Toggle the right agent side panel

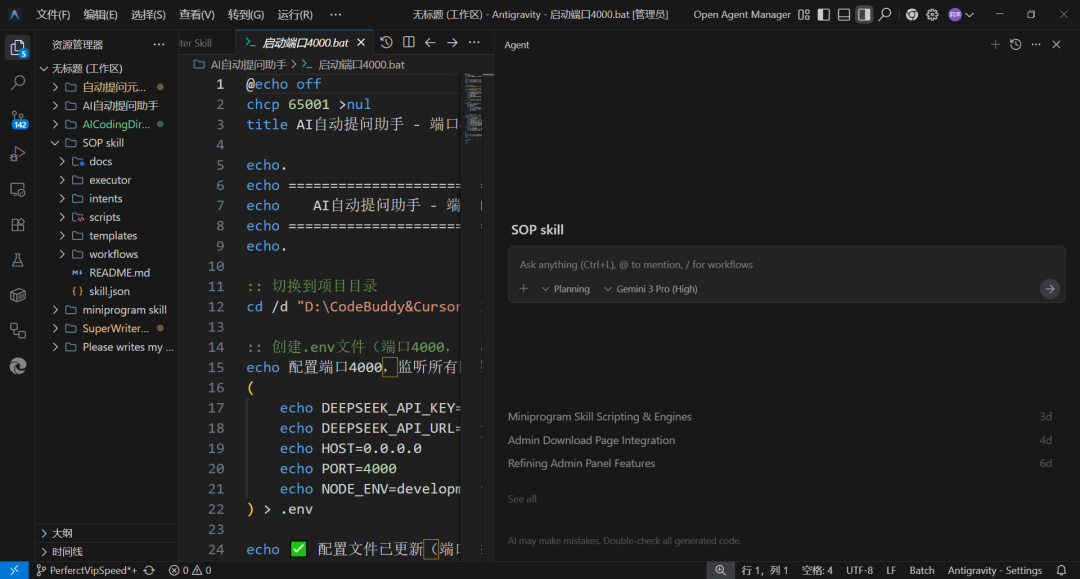[864, 15]
